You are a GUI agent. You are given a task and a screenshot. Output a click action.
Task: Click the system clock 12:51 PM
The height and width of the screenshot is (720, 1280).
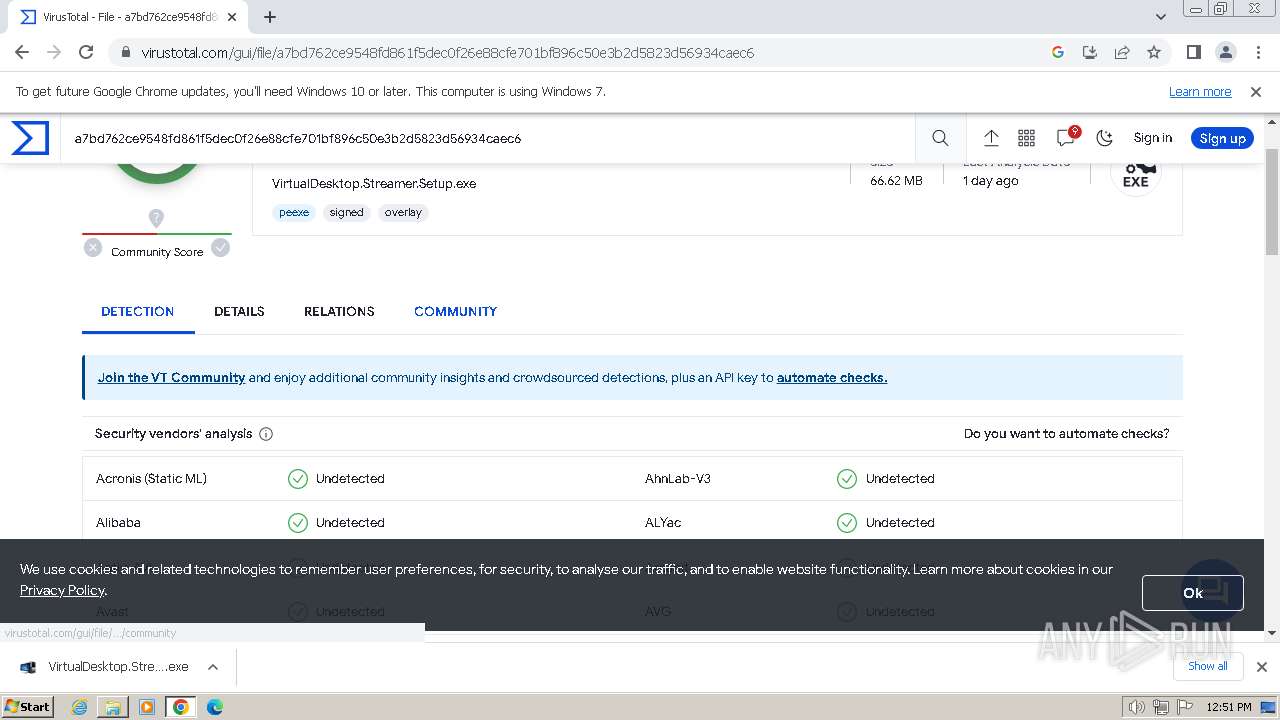[x=1229, y=707]
